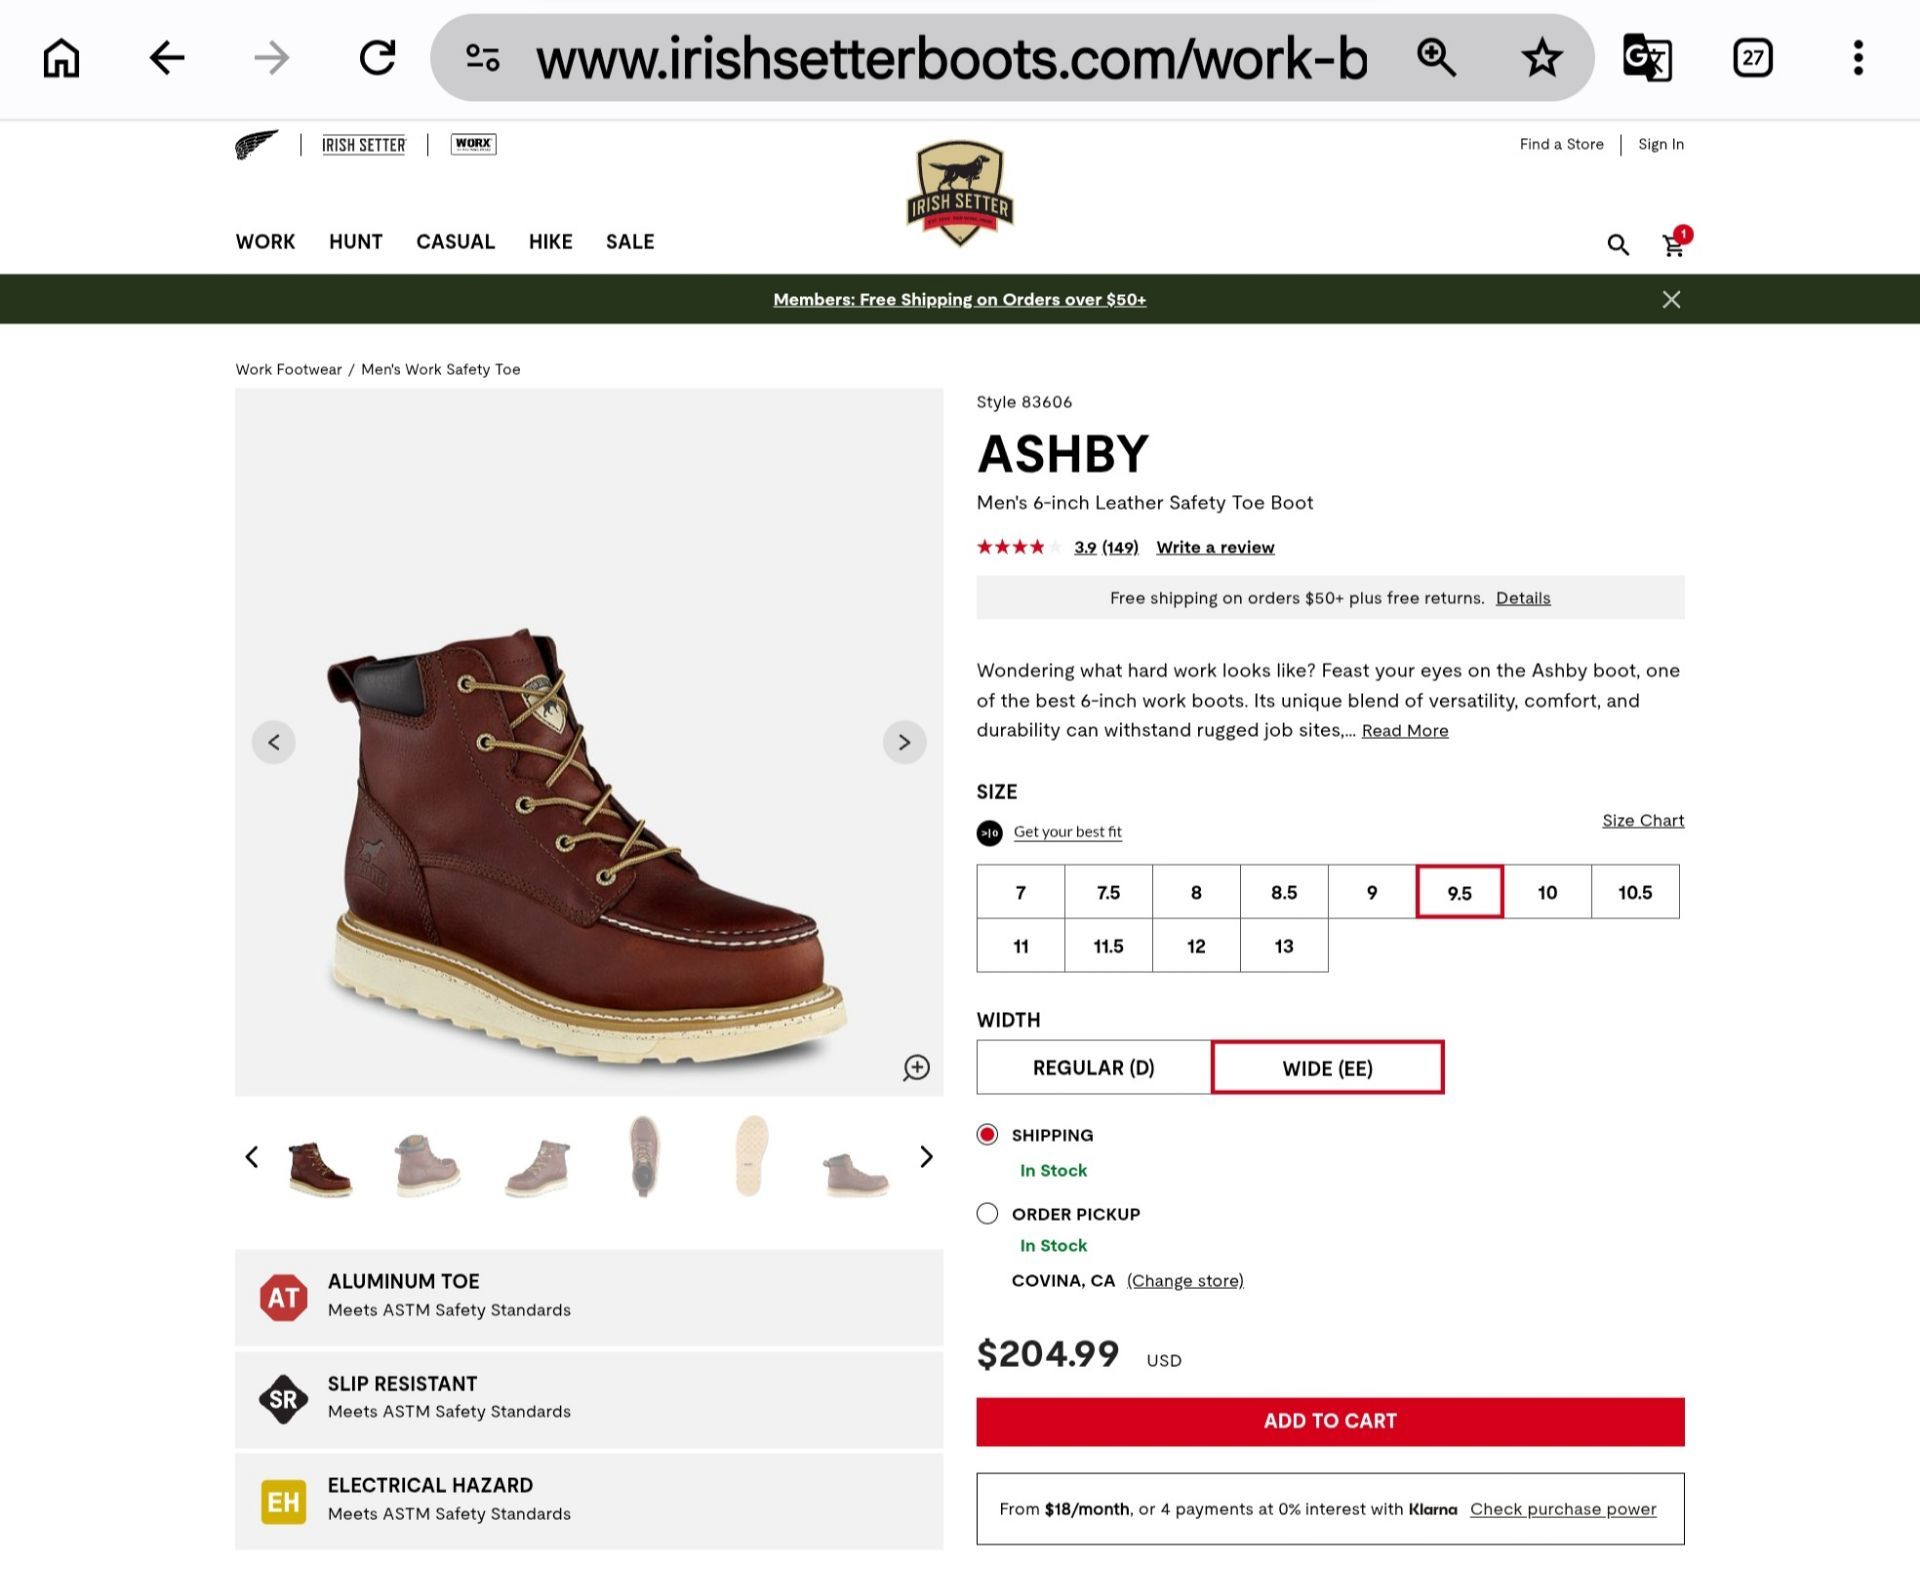Select the Order Pickup radio option

987,1213
